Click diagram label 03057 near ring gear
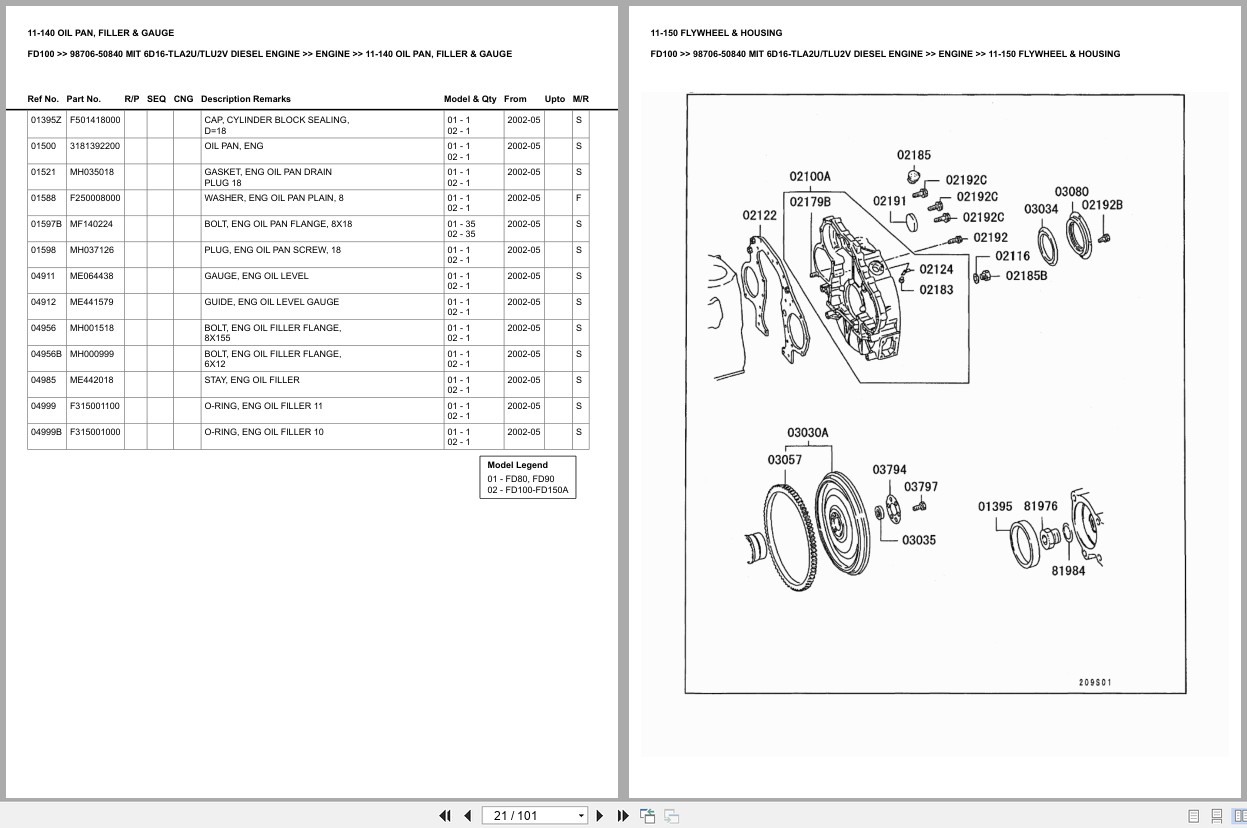The width and height of the screenshot is (1247, 828). point(785,460)
